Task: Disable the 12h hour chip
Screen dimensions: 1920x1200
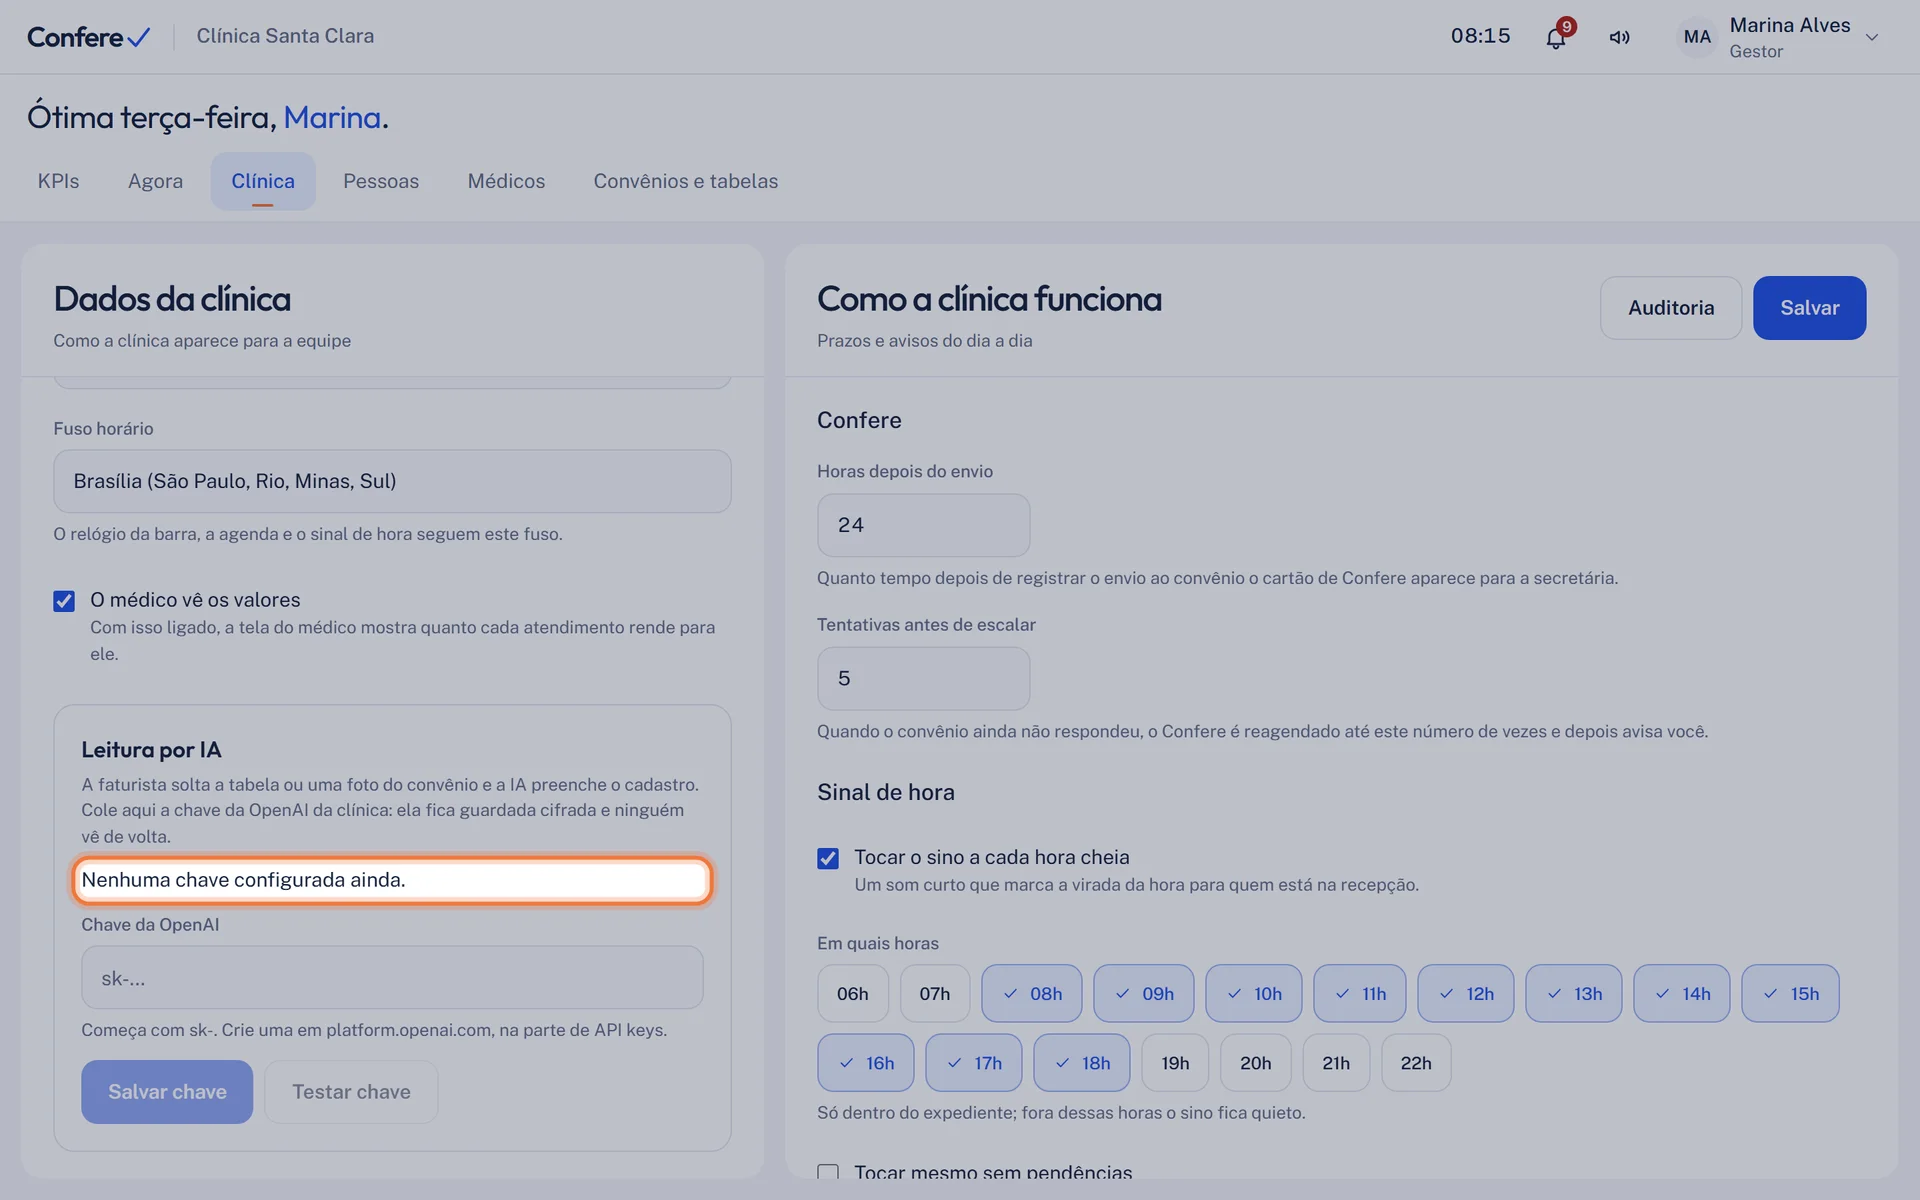Action: [x=1466, y=993]
